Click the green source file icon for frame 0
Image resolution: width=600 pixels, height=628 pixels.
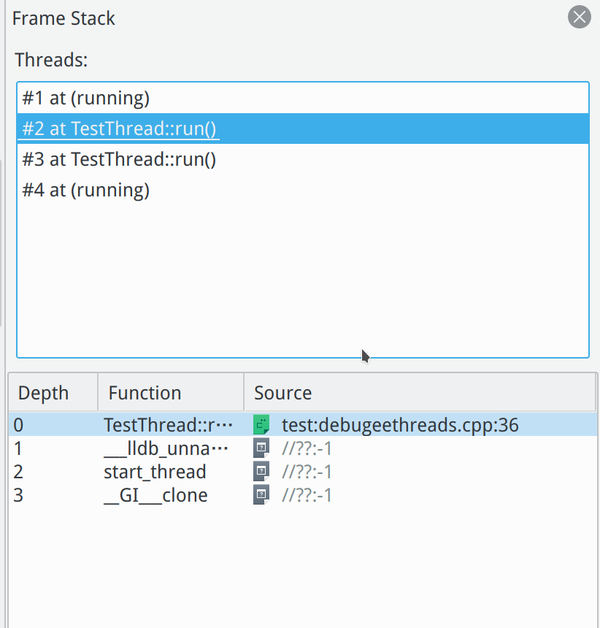(x=262, y=424)
